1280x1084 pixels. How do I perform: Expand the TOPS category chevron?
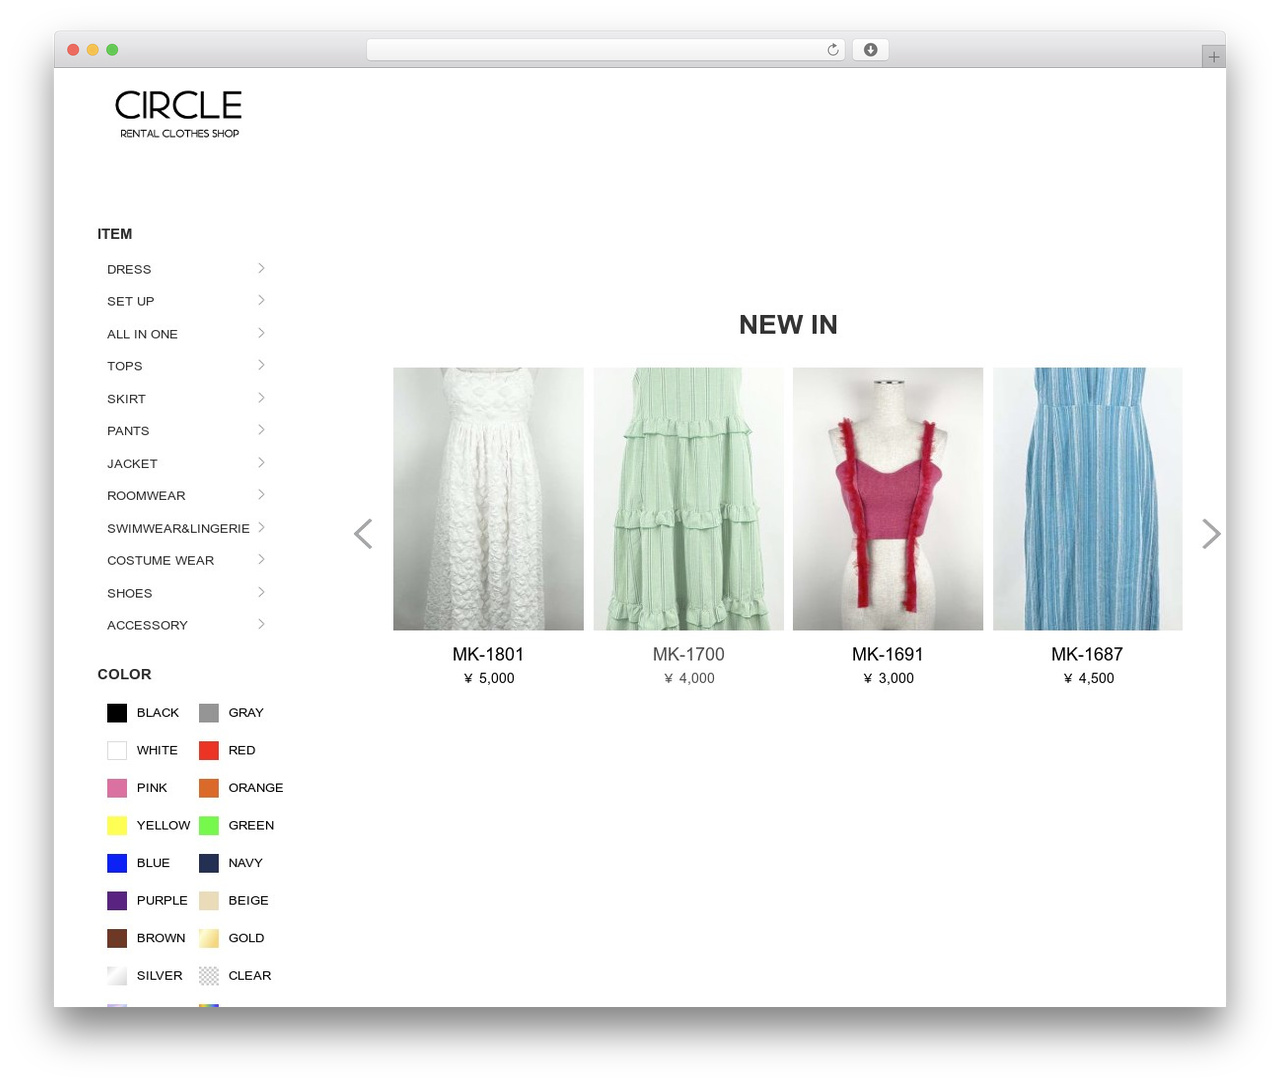(x=261, y=365)
